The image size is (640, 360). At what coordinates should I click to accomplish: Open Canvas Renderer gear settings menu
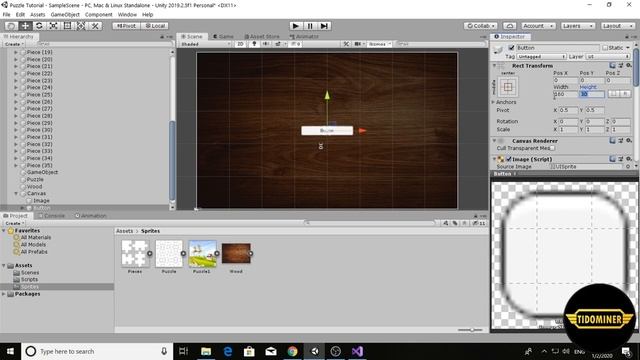[629, 140]
